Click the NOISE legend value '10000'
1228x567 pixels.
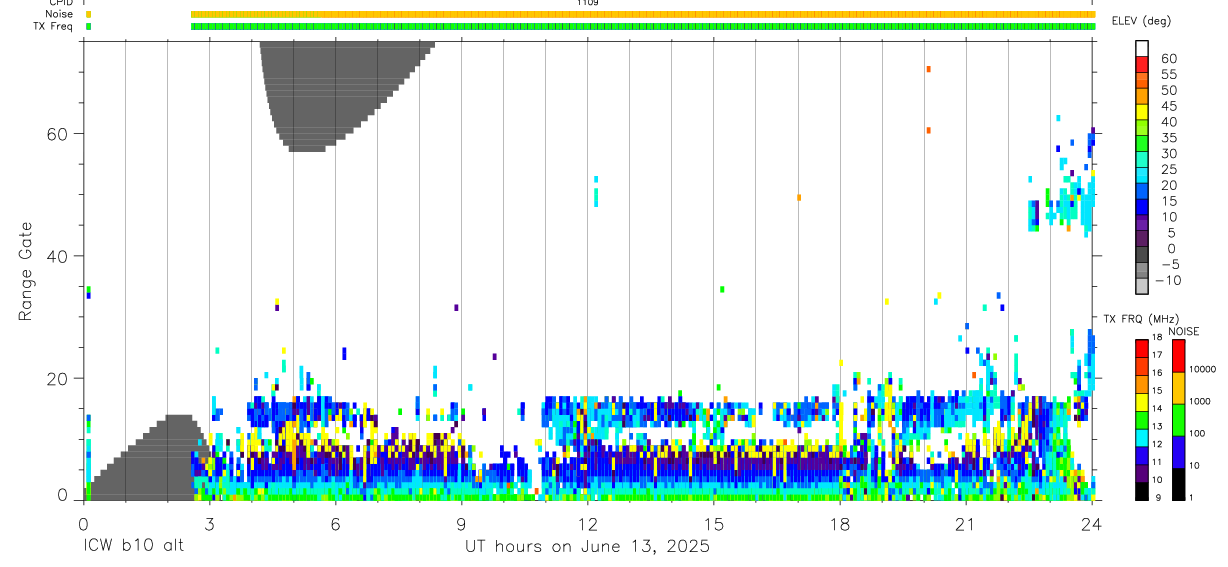pos(1203,370)
